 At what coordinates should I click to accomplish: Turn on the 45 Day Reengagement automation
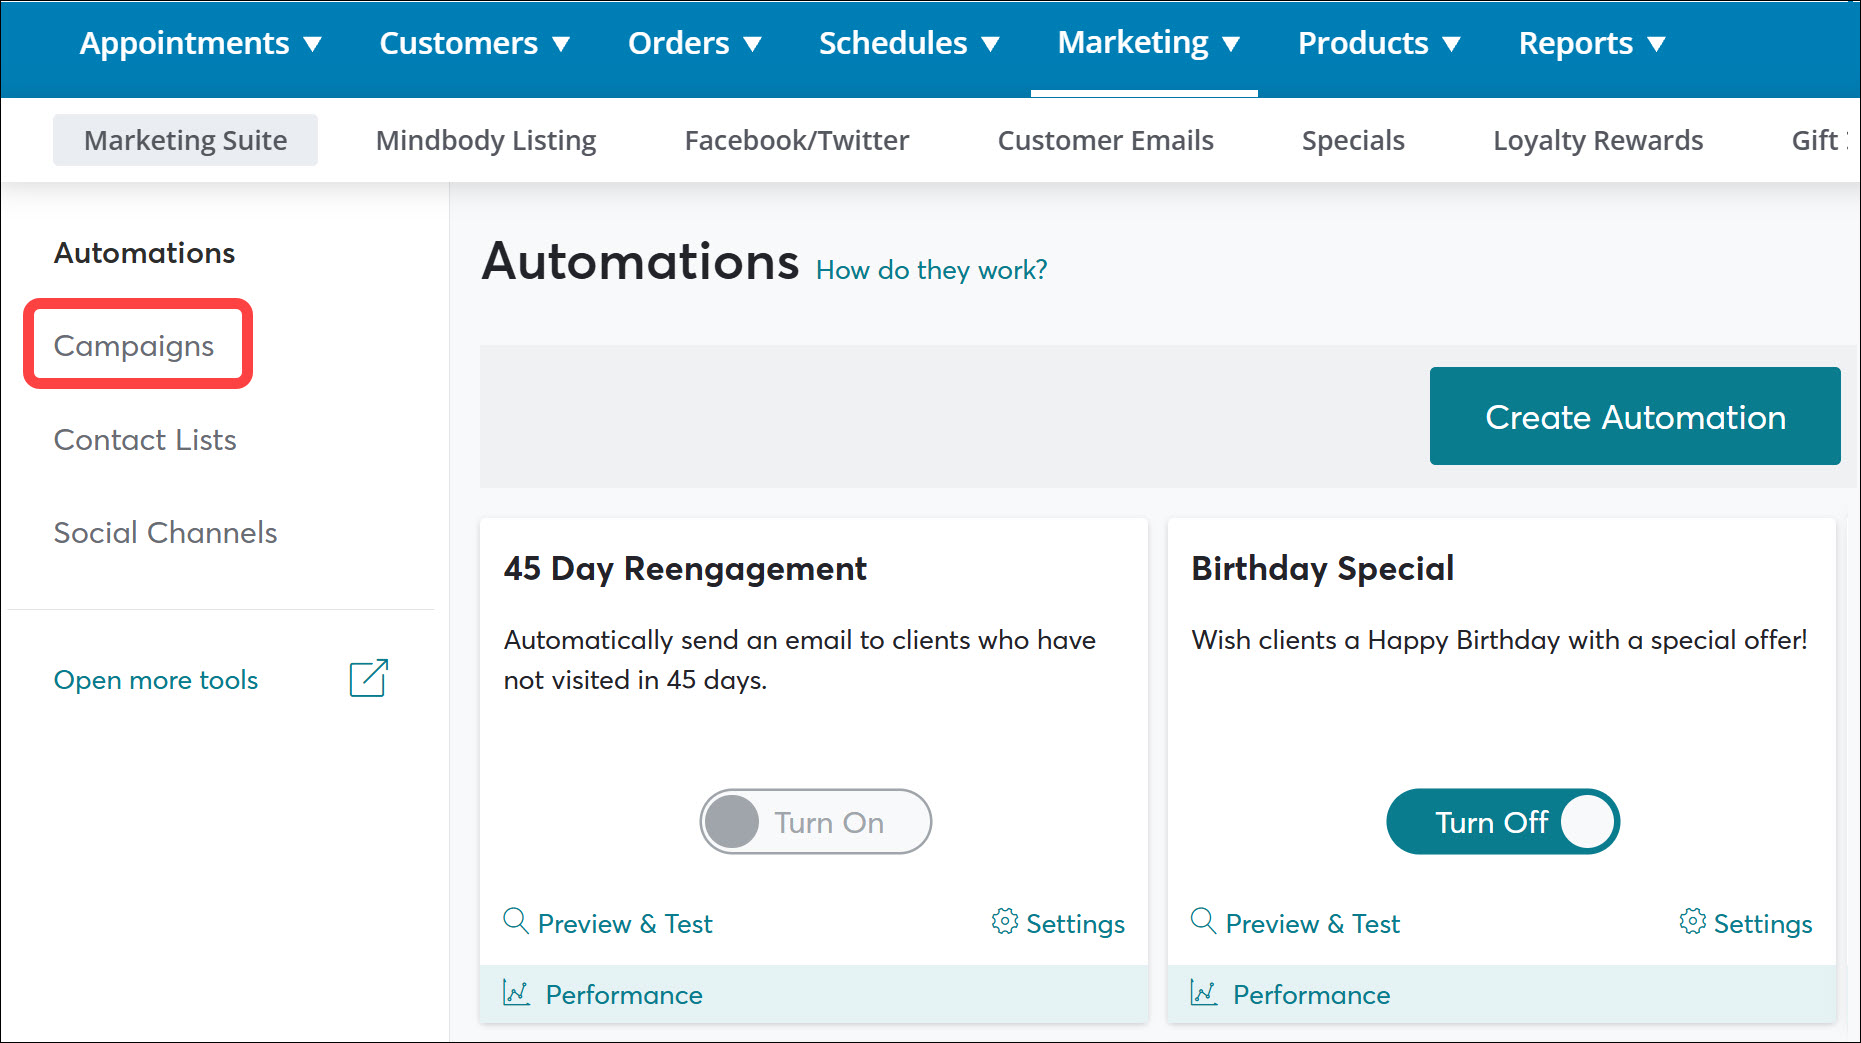coord(814,821)
